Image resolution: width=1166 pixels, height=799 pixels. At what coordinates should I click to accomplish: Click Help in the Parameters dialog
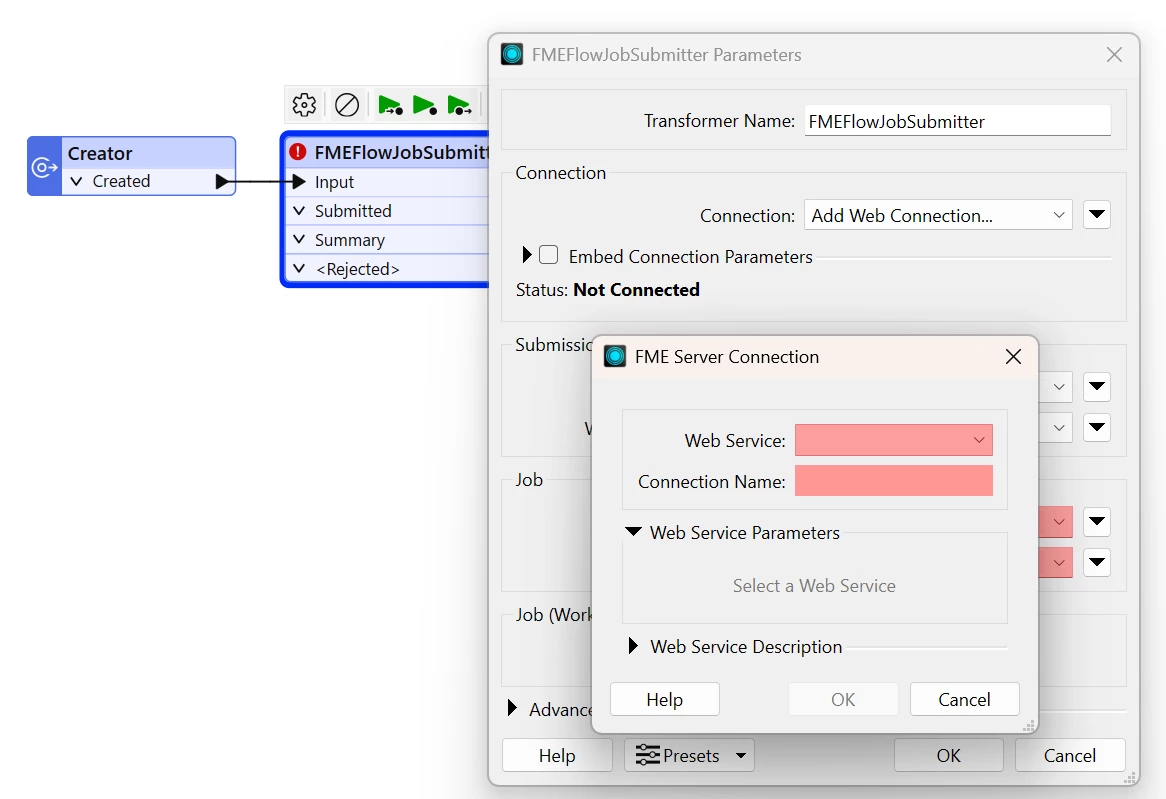[557, 755]
